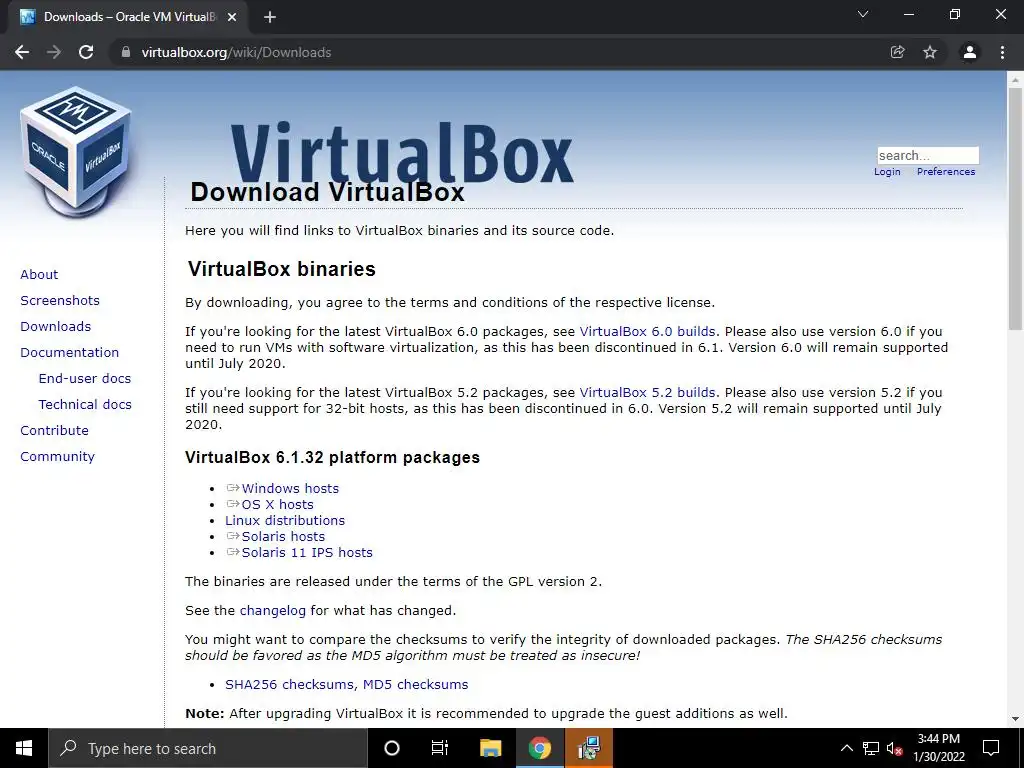Open a new browser tab
This screenshot has height=768, width=1024.
pyautogui.click(x=270, y=17)
